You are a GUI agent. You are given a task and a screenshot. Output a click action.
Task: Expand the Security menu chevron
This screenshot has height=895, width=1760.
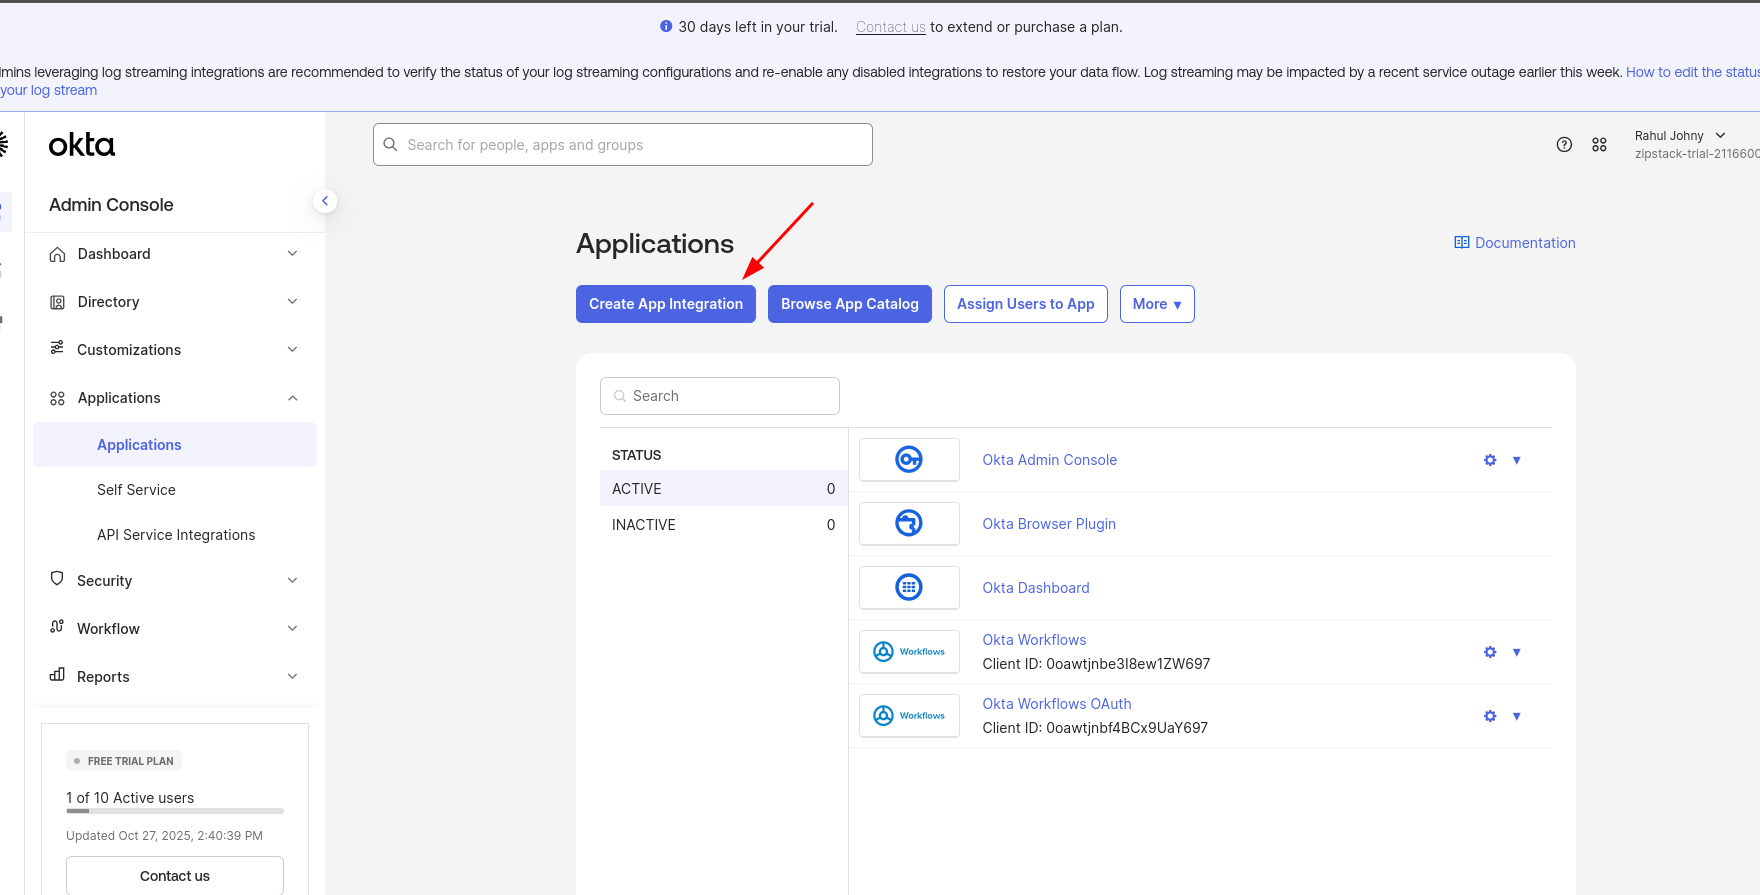pos(293,581)
